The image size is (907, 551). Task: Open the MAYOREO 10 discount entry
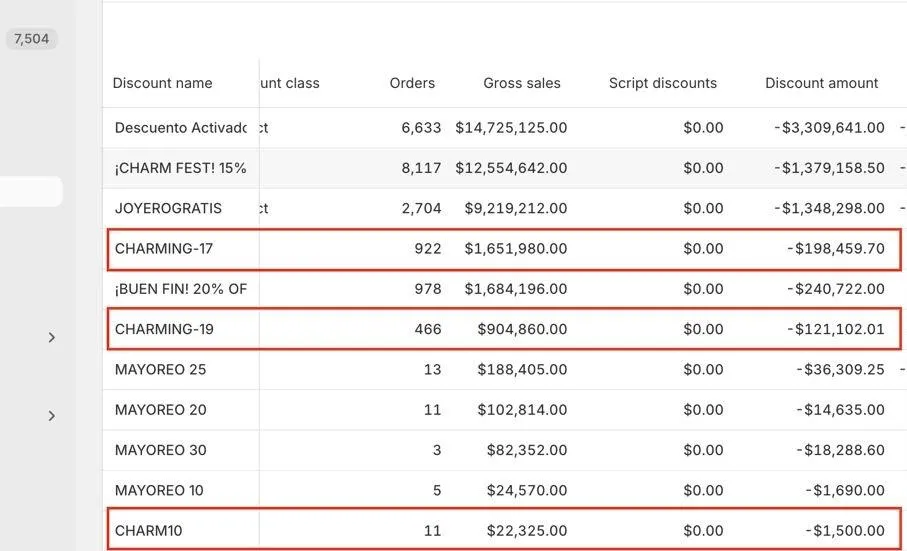[159, 490]
